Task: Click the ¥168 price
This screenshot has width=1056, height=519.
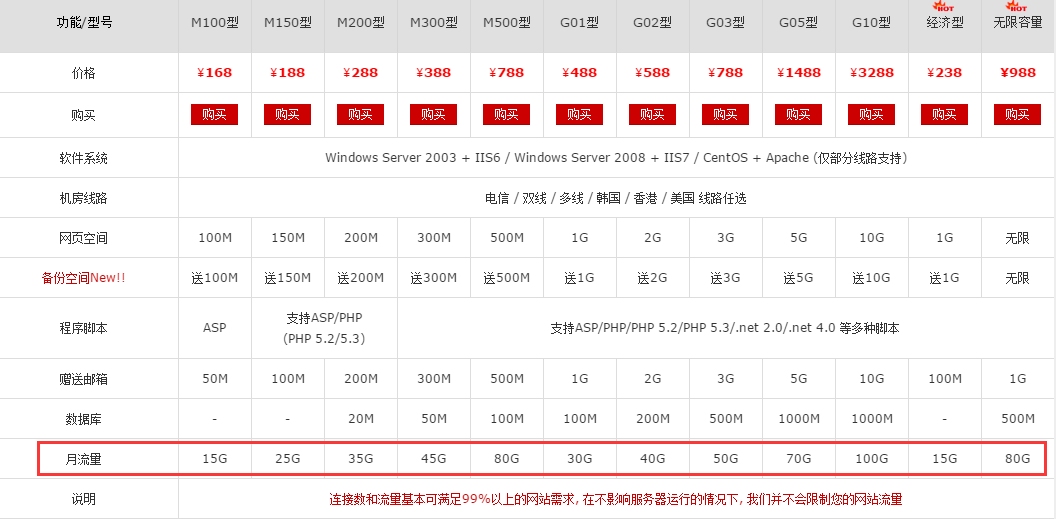Action: tap(214, 73)
